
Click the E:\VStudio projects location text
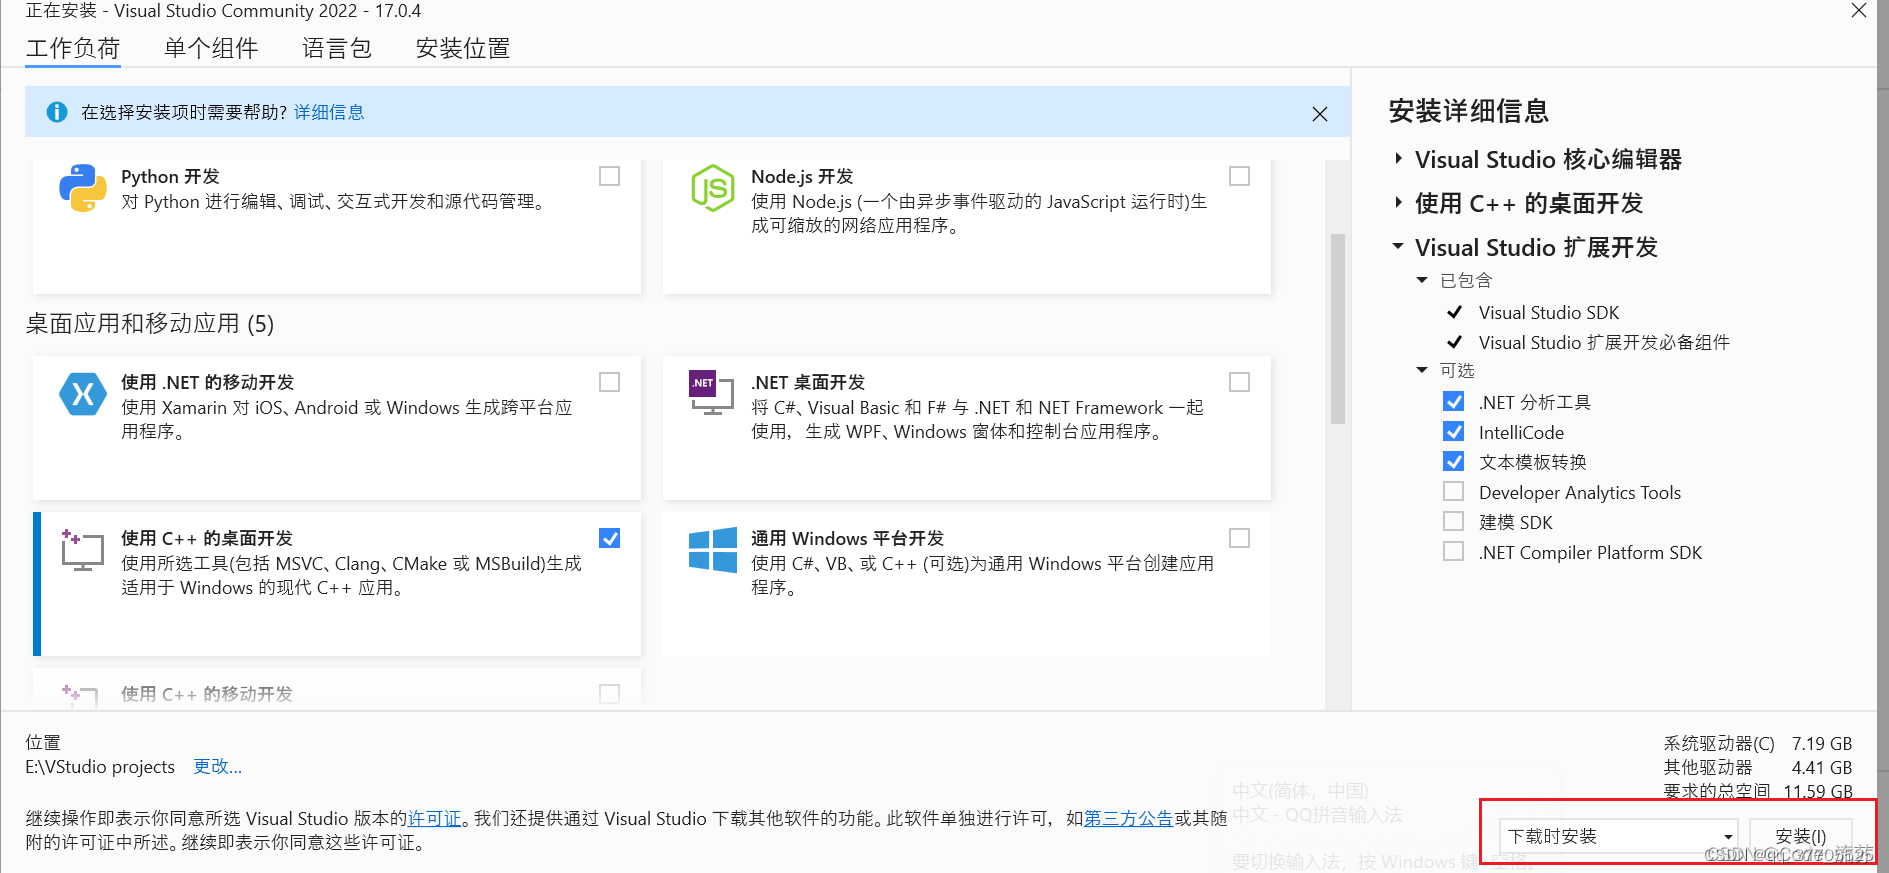coord(100,767)
